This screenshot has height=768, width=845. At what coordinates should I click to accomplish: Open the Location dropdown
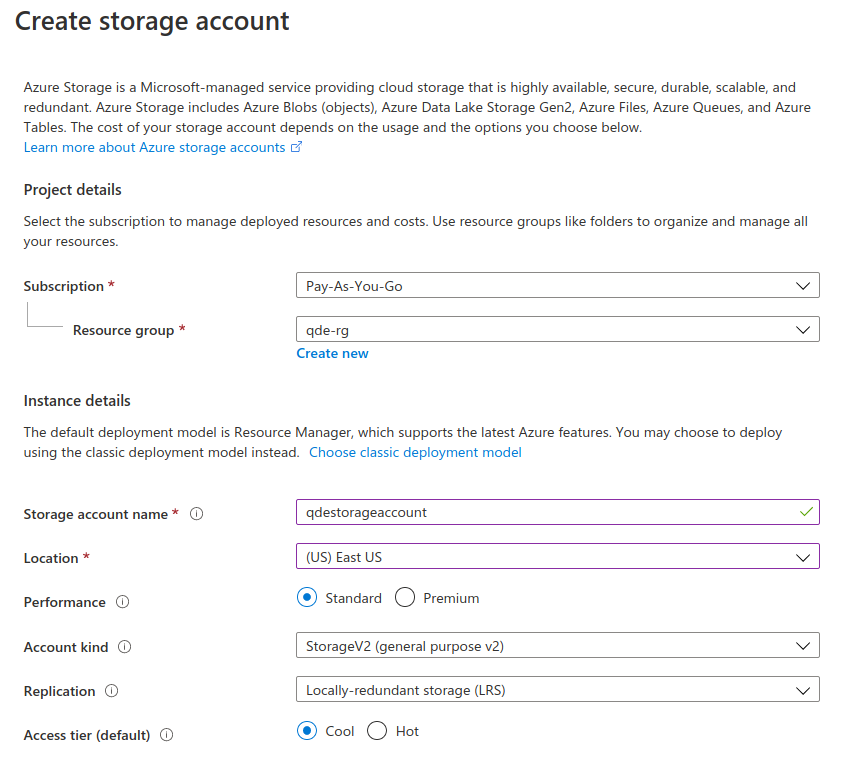[558, 556]
